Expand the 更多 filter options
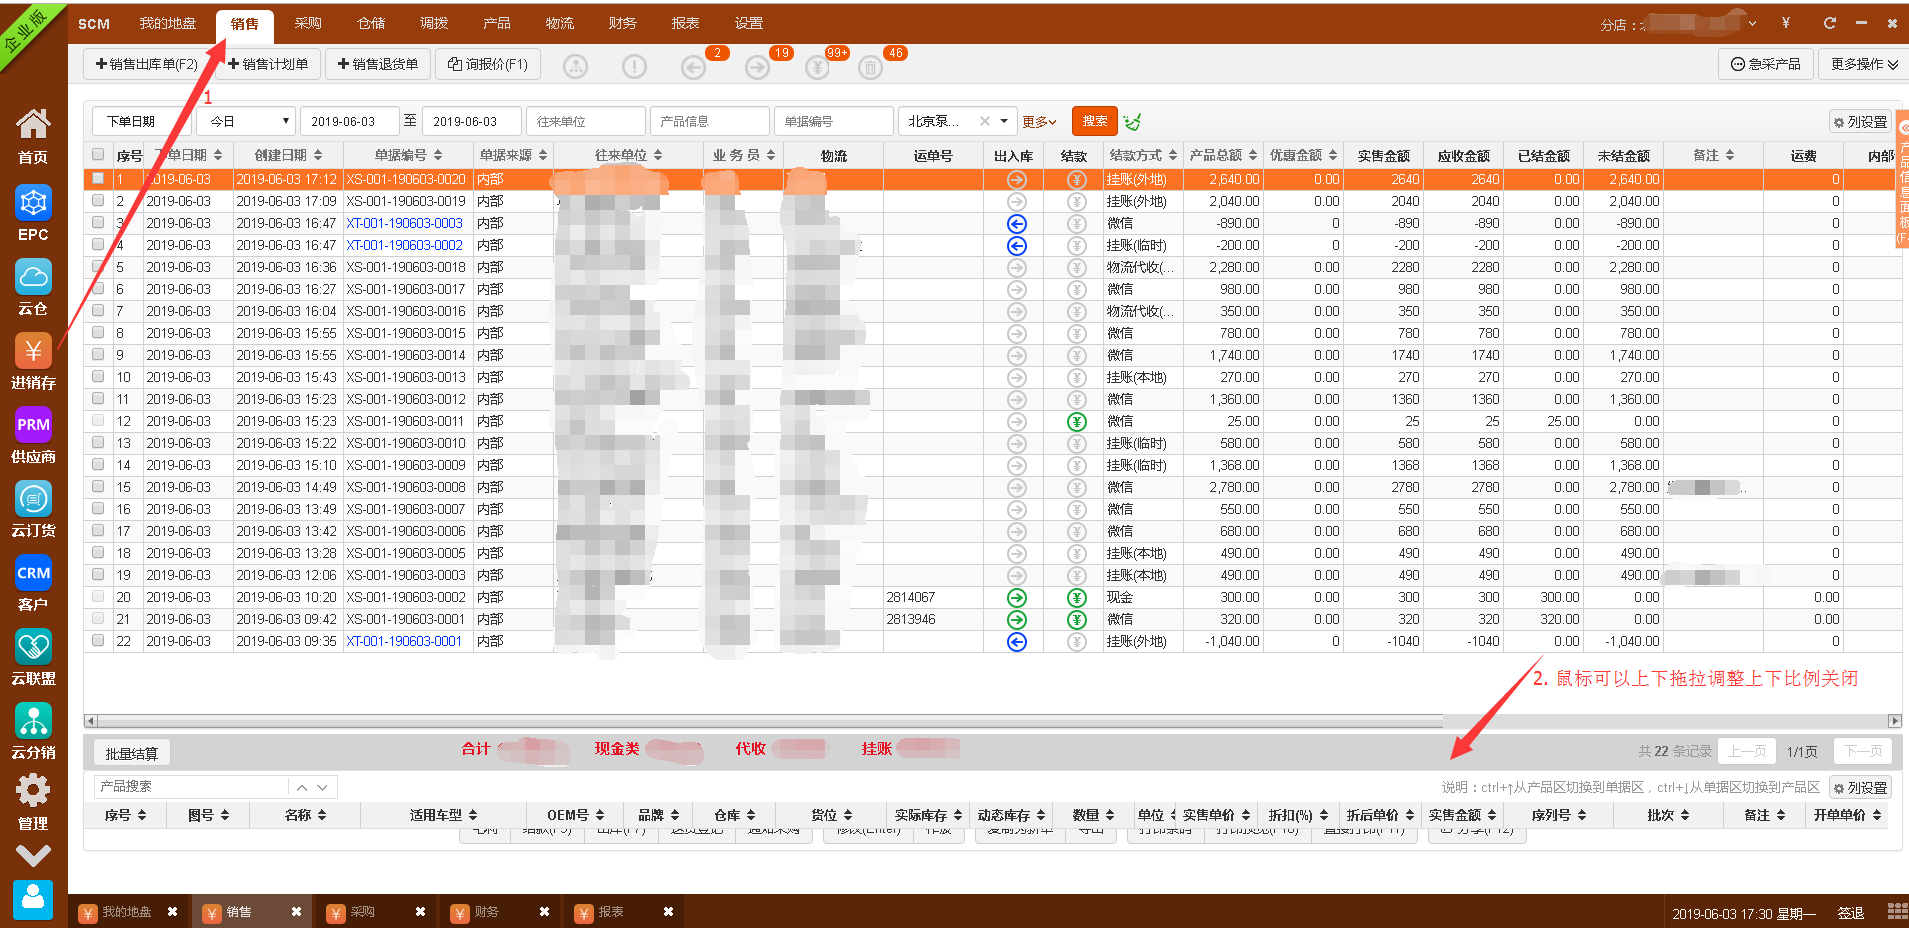Screen dimensions: 1909x928 [x=1039, y=122]
